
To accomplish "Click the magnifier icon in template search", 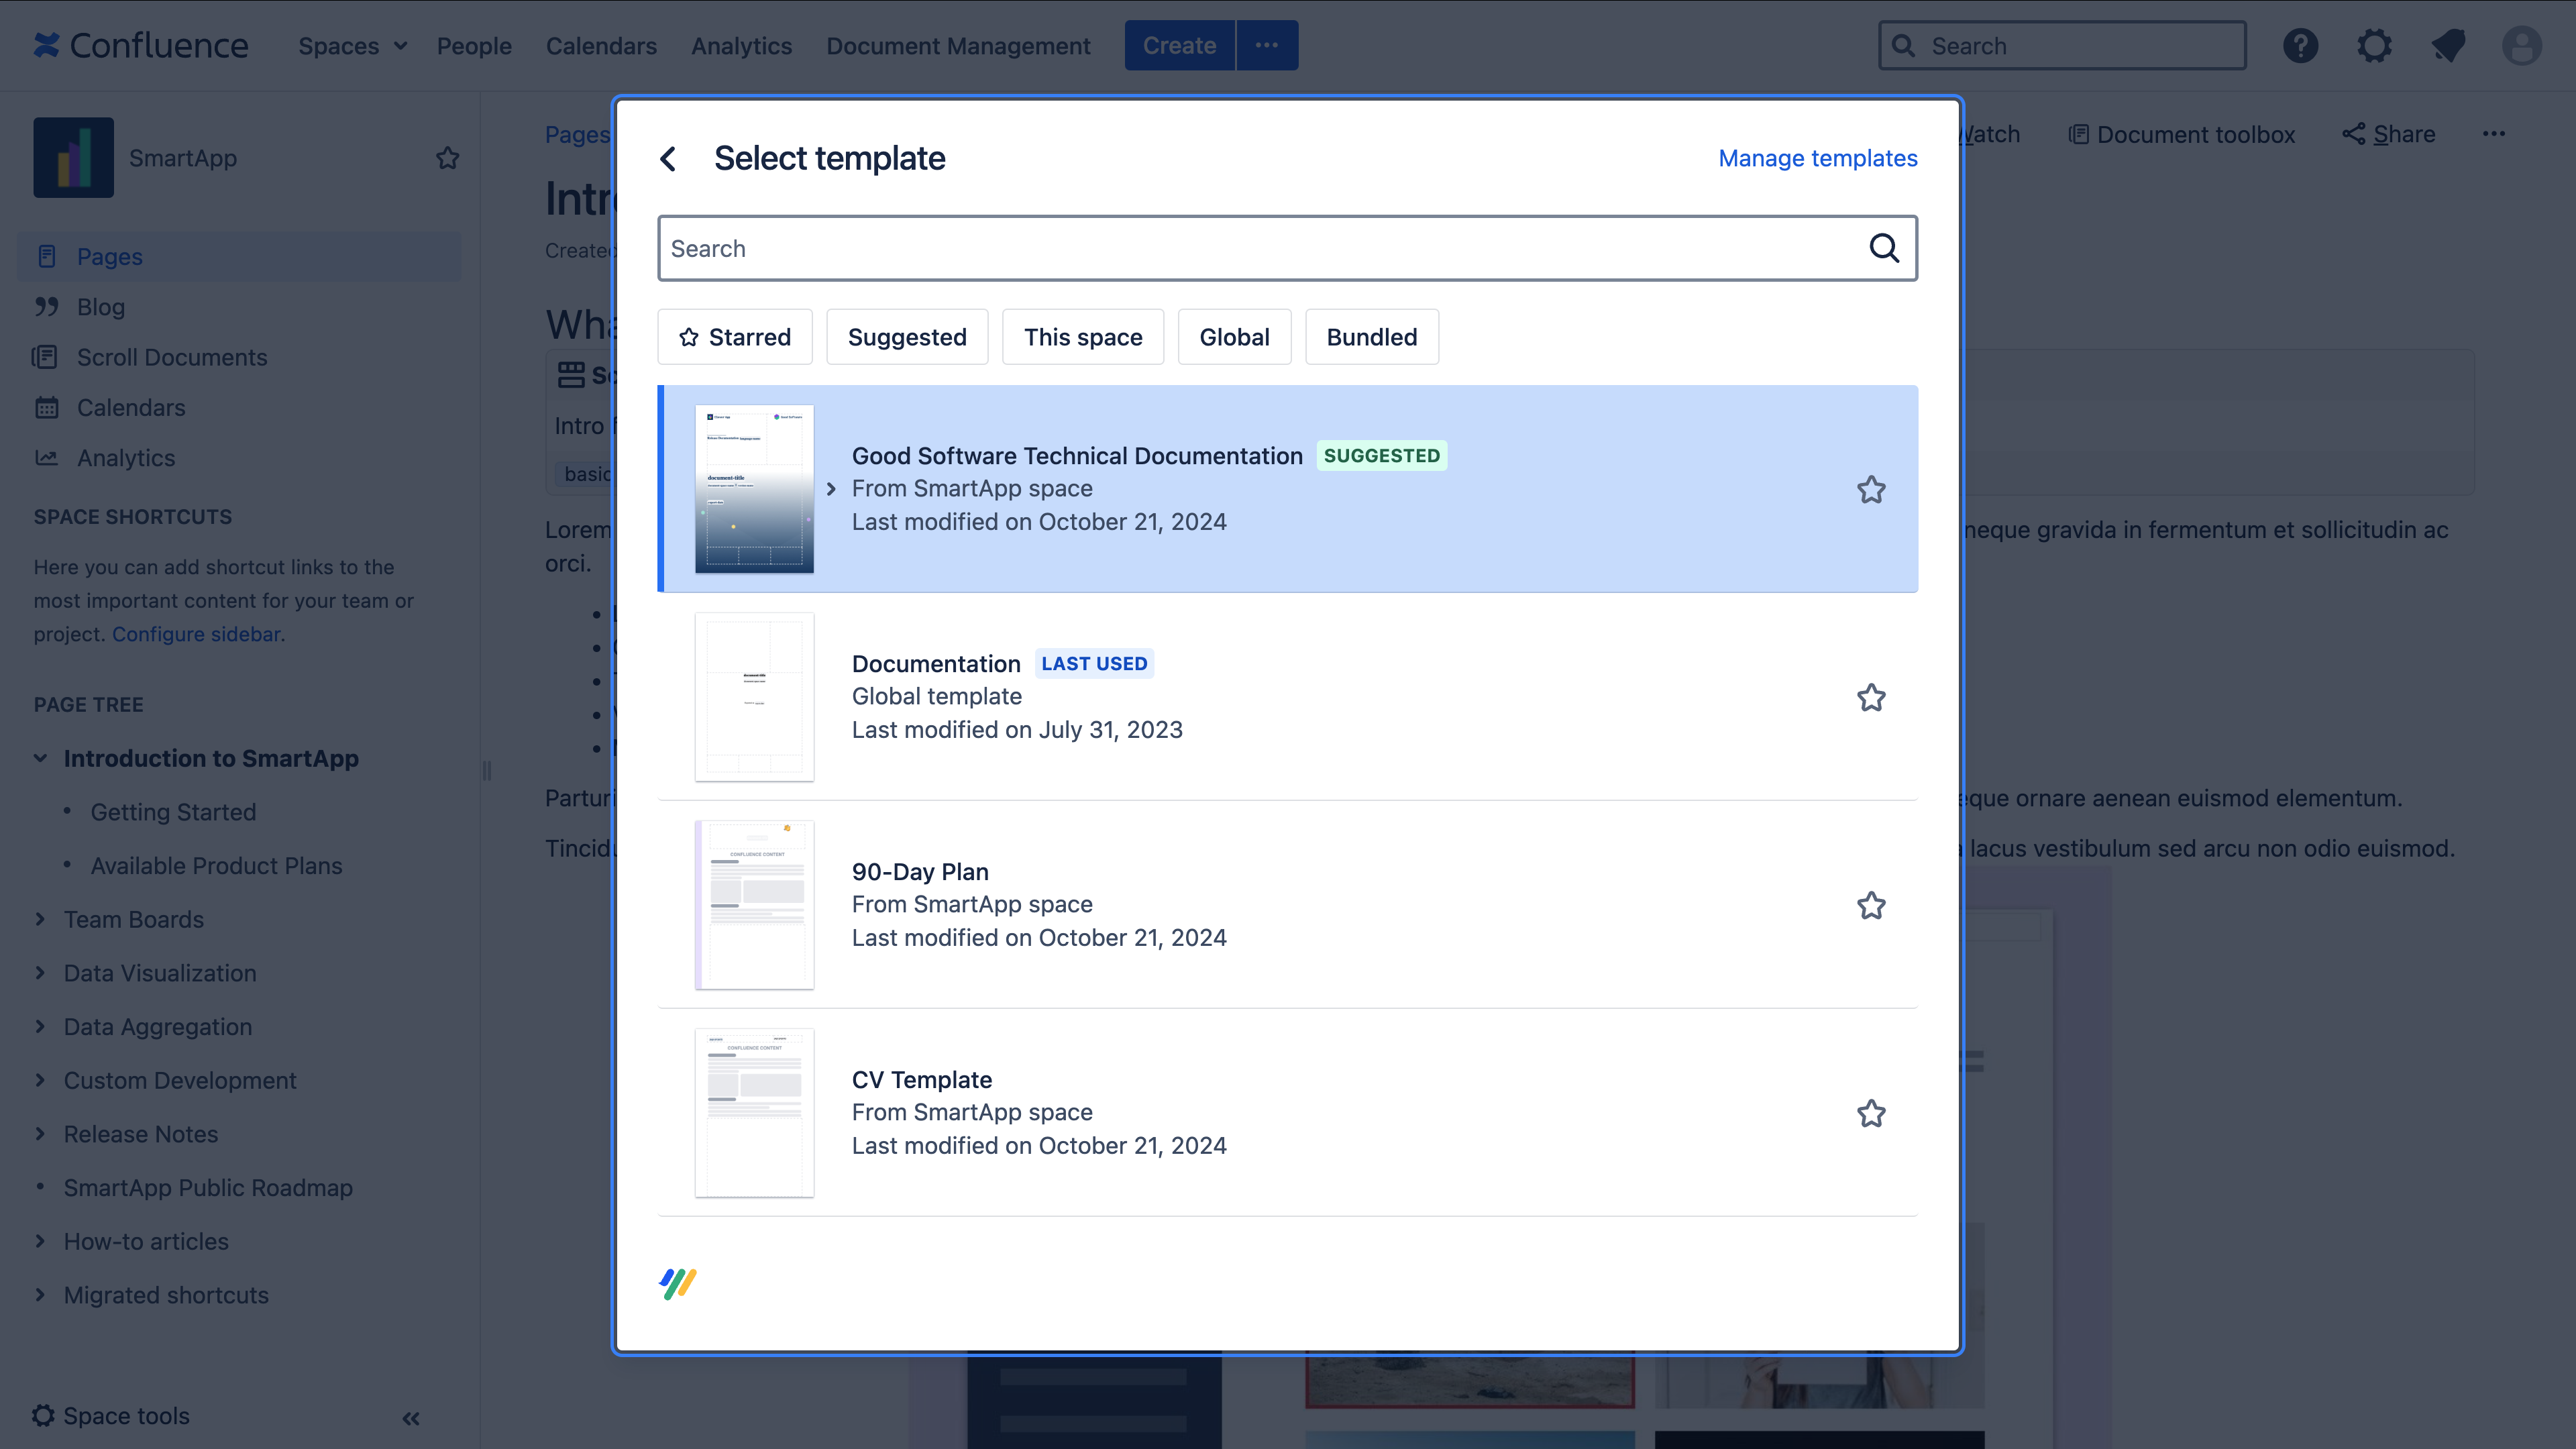I will pos(1884,248).
